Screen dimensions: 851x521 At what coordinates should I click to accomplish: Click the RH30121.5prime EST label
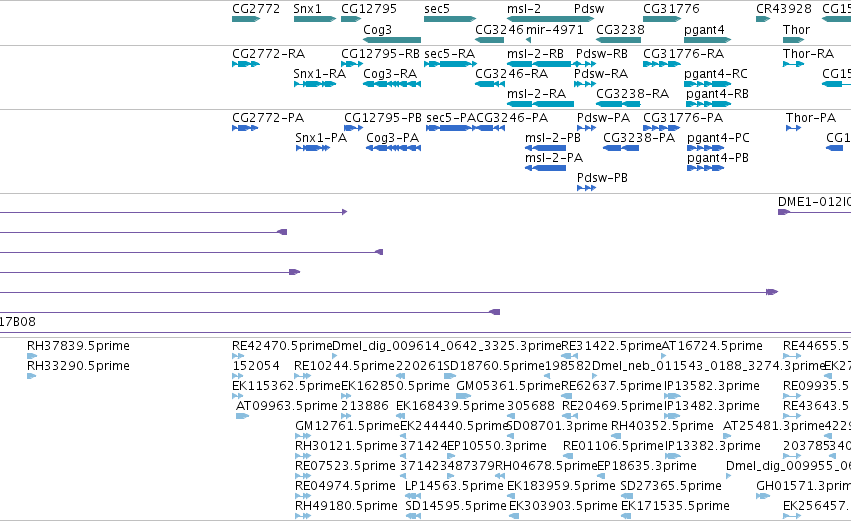pyautogui.click(x=346, y=446)
